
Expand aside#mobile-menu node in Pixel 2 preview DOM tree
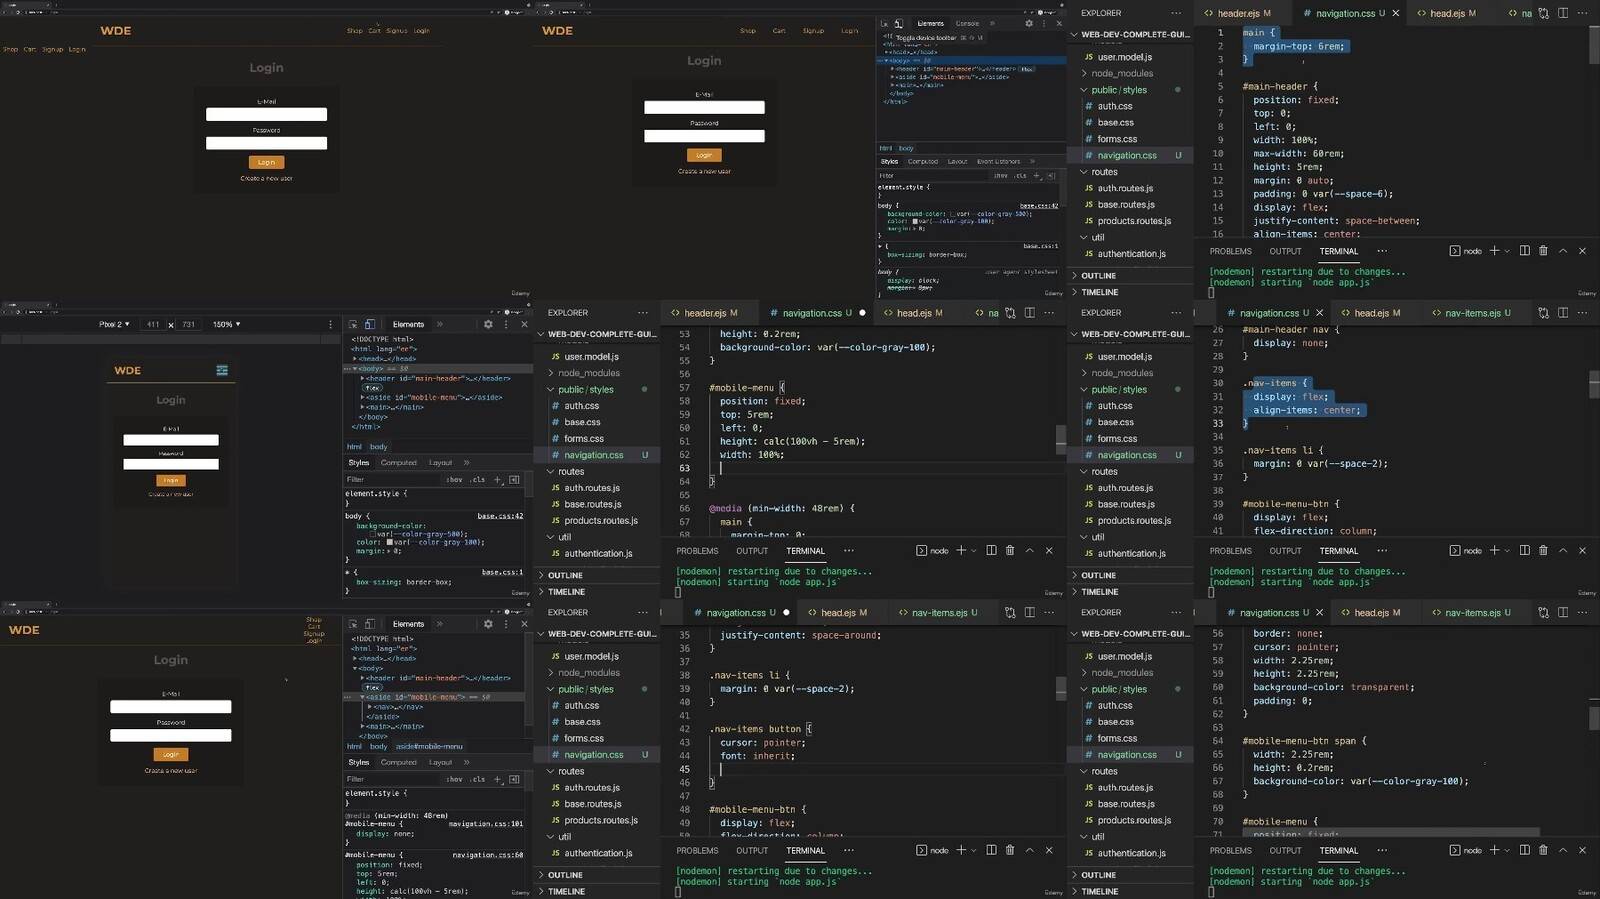point(362,397)
